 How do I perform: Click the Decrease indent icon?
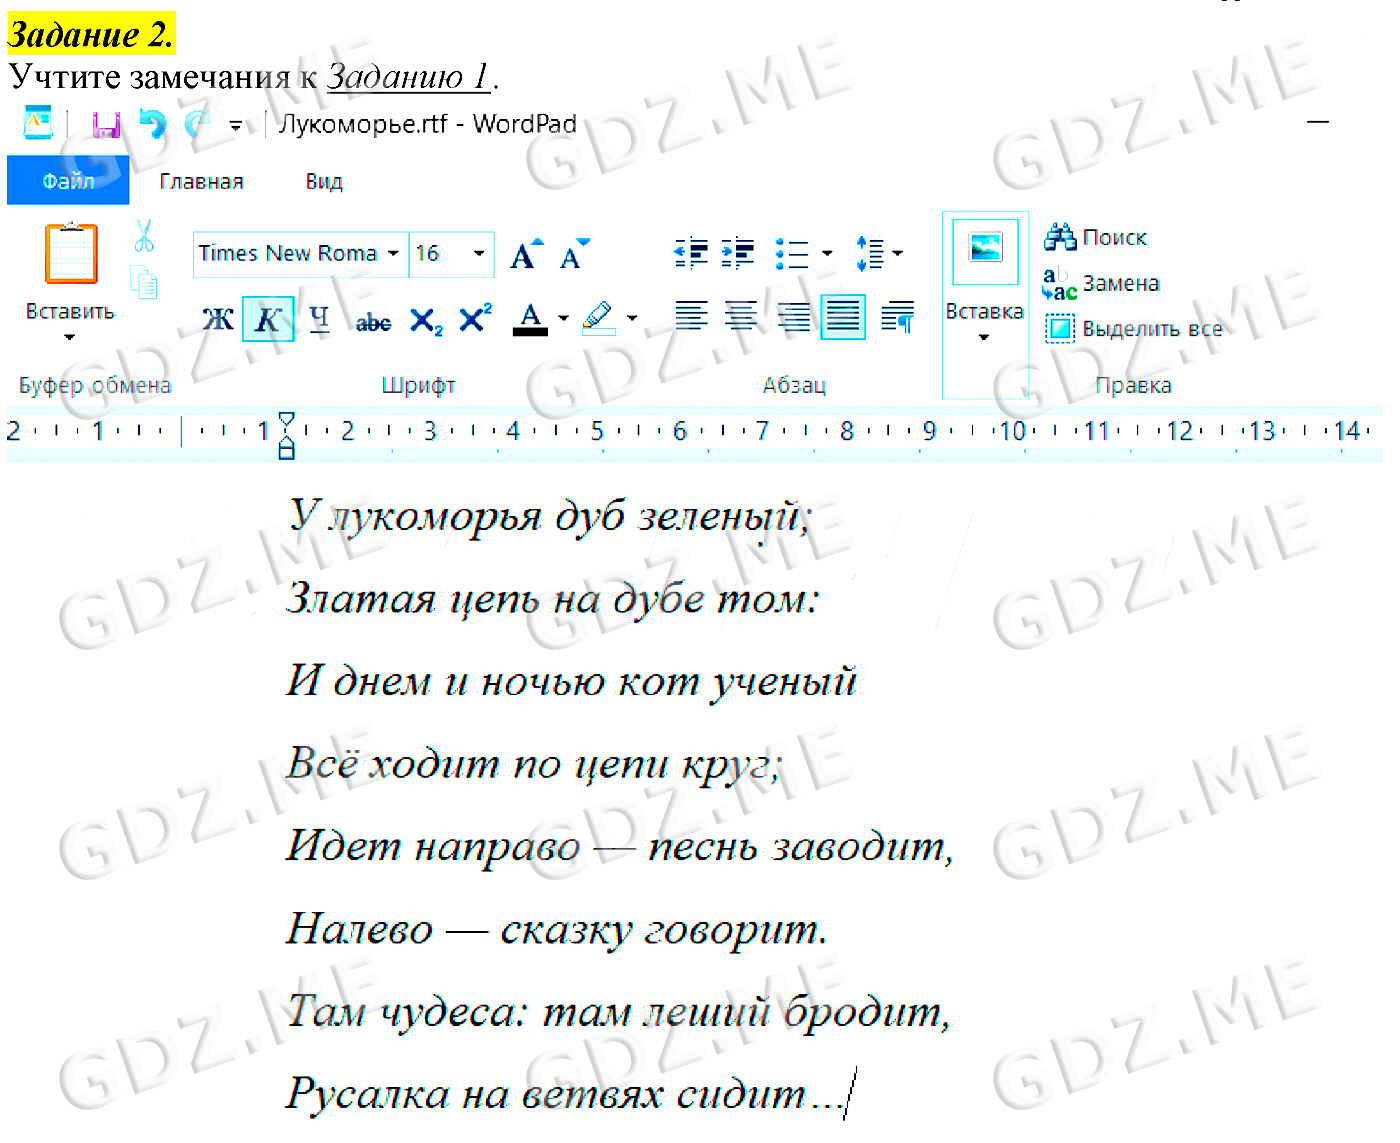tap(691, 254)
